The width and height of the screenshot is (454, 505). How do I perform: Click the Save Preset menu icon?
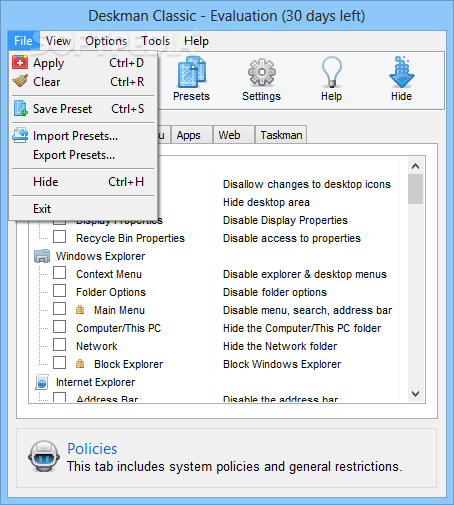20,108
